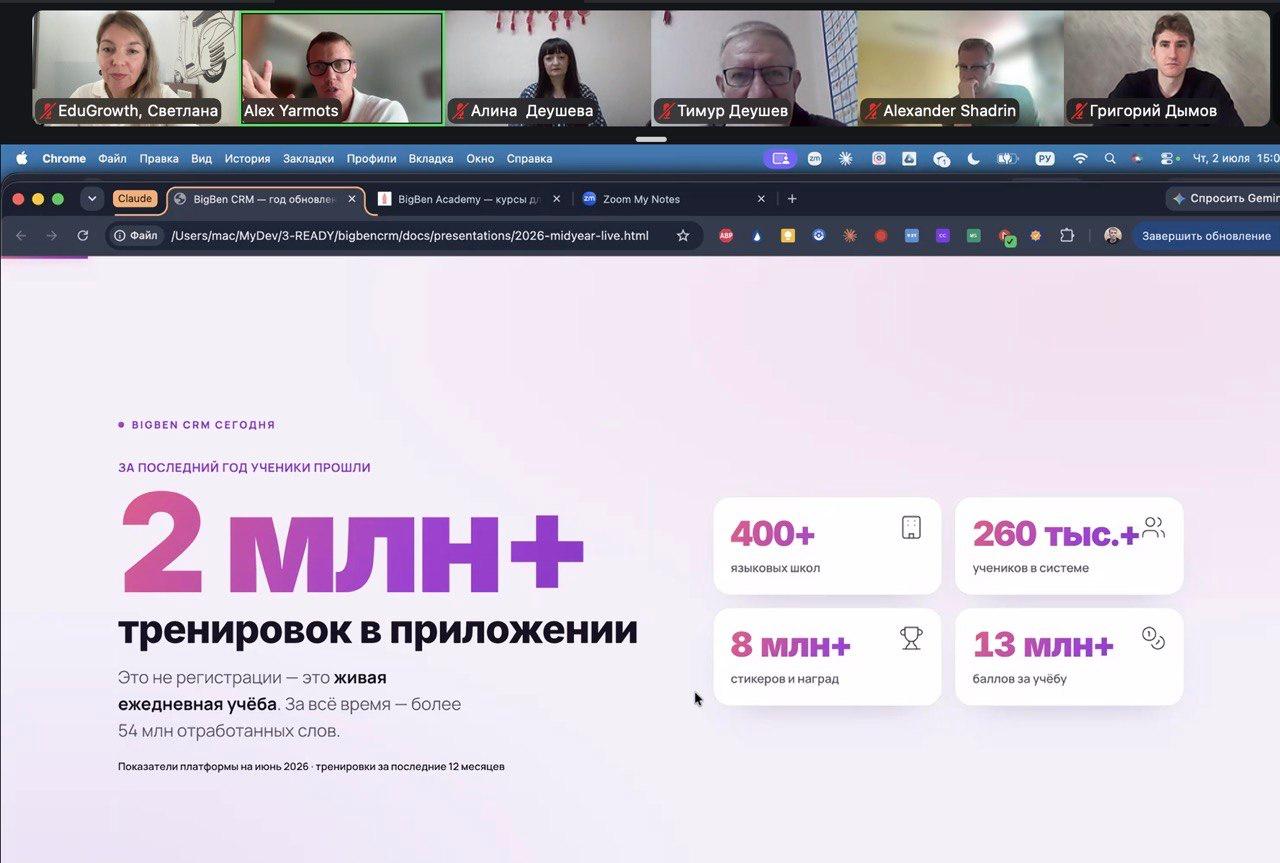The width and height of the screenshot is (1280, 863).
Task: Click the address bar URL field
Action: pyautogui.click(x=410, y=236)
